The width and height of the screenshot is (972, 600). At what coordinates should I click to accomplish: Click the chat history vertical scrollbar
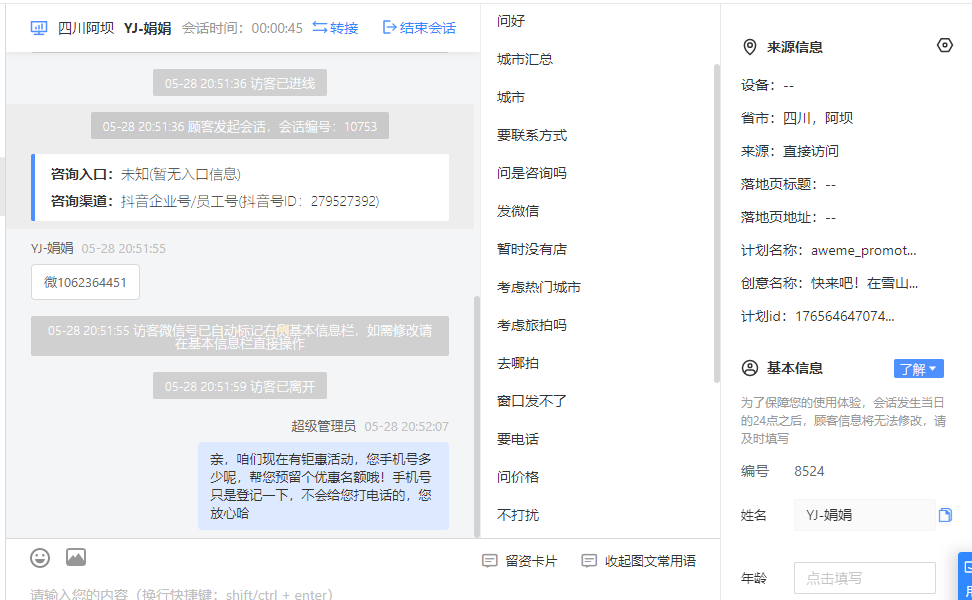click(477, 417)
